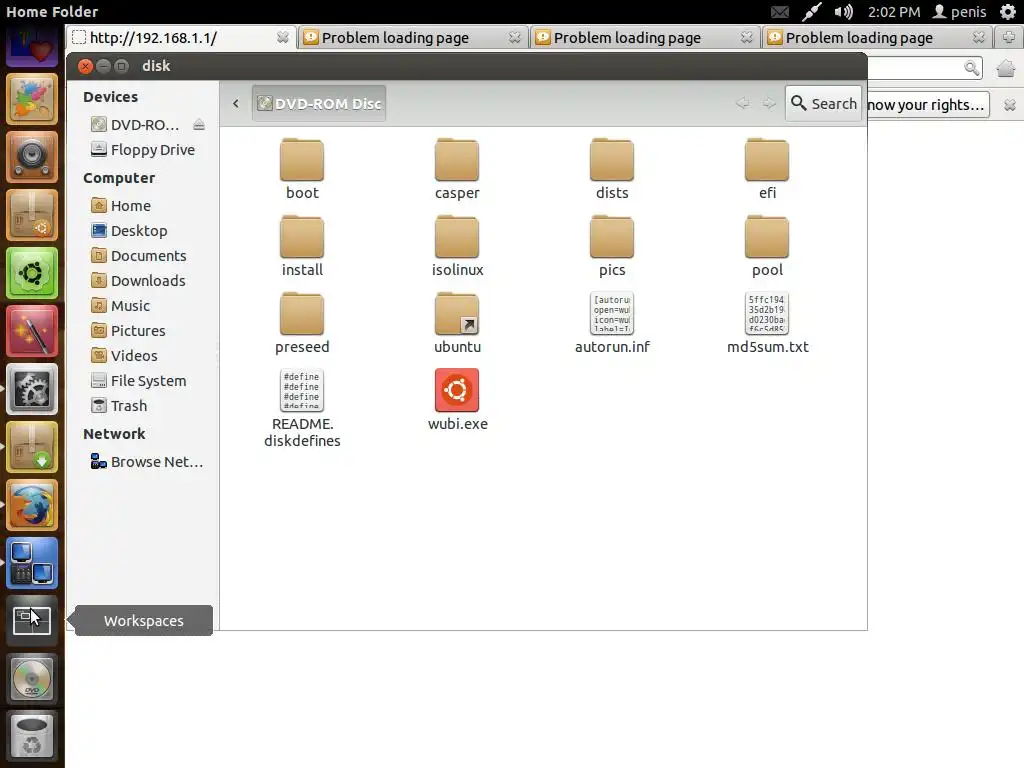Go to Desktop in sidebar
This screenshot has height=768, width=1024.
click(129, 231)
